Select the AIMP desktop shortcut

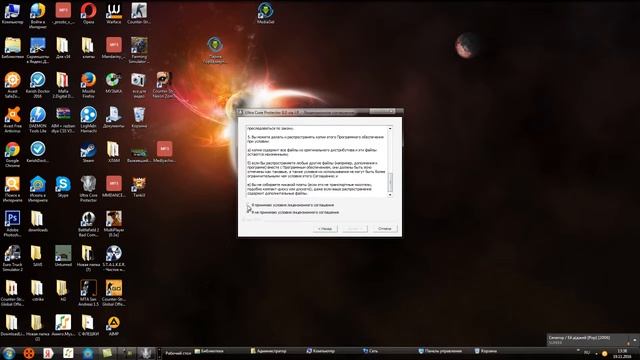click(x=113, y=326)
